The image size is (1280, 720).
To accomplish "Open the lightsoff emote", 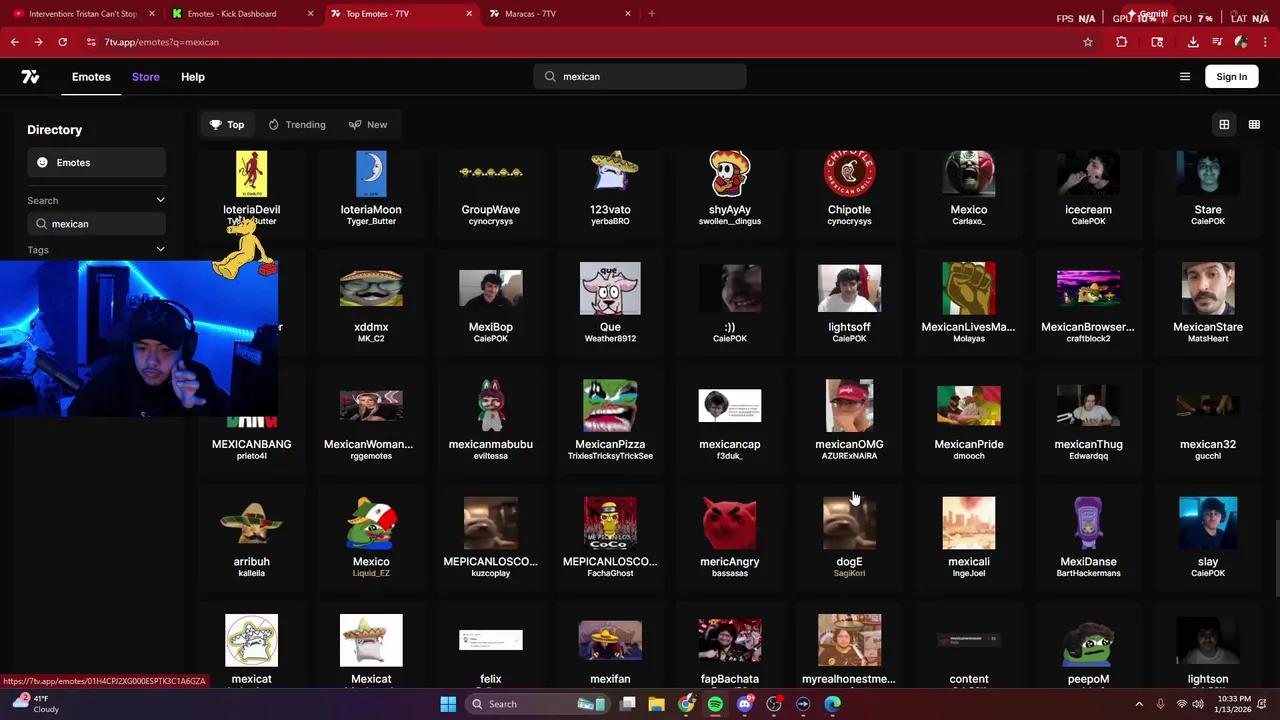I will (x=849, y=304).
